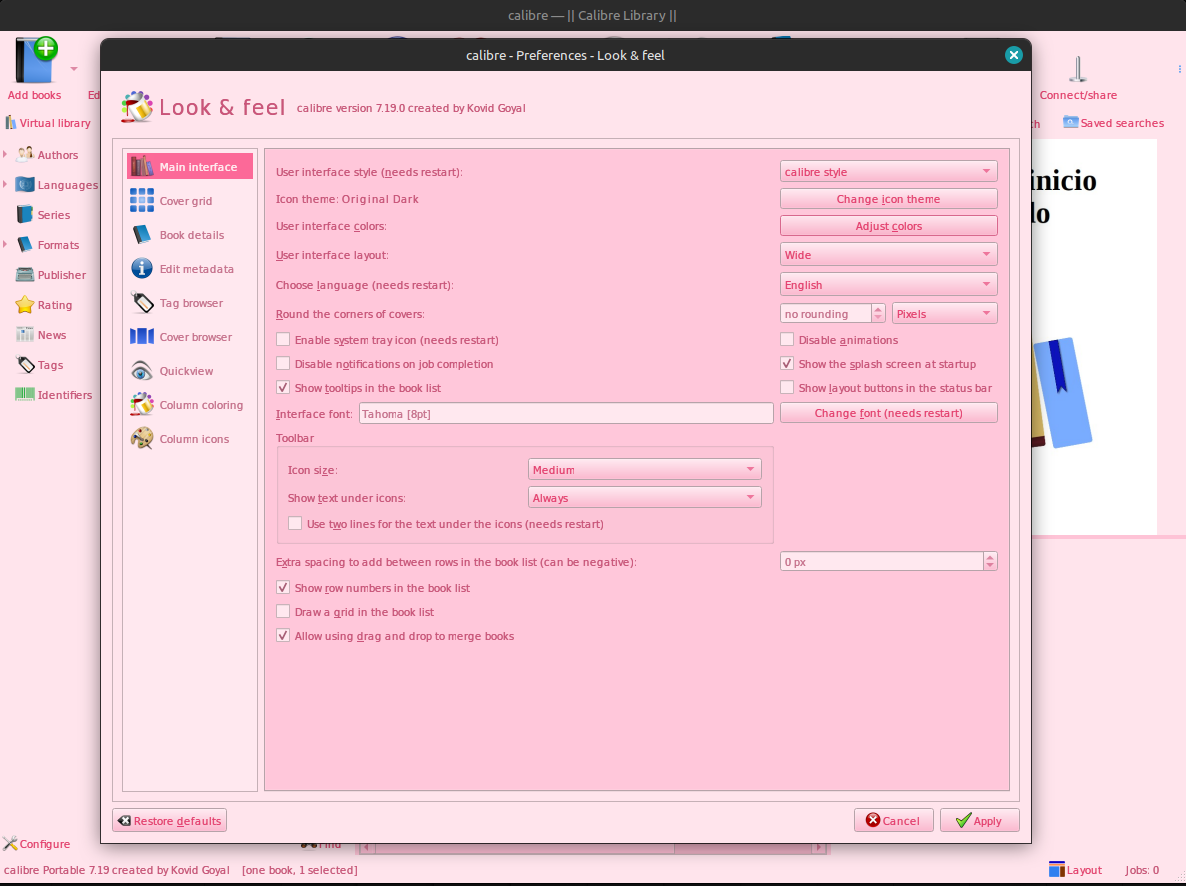Click the horizontal scrollbar of book list
This screenshot has width=1186, height=886.
coord(593,848)
